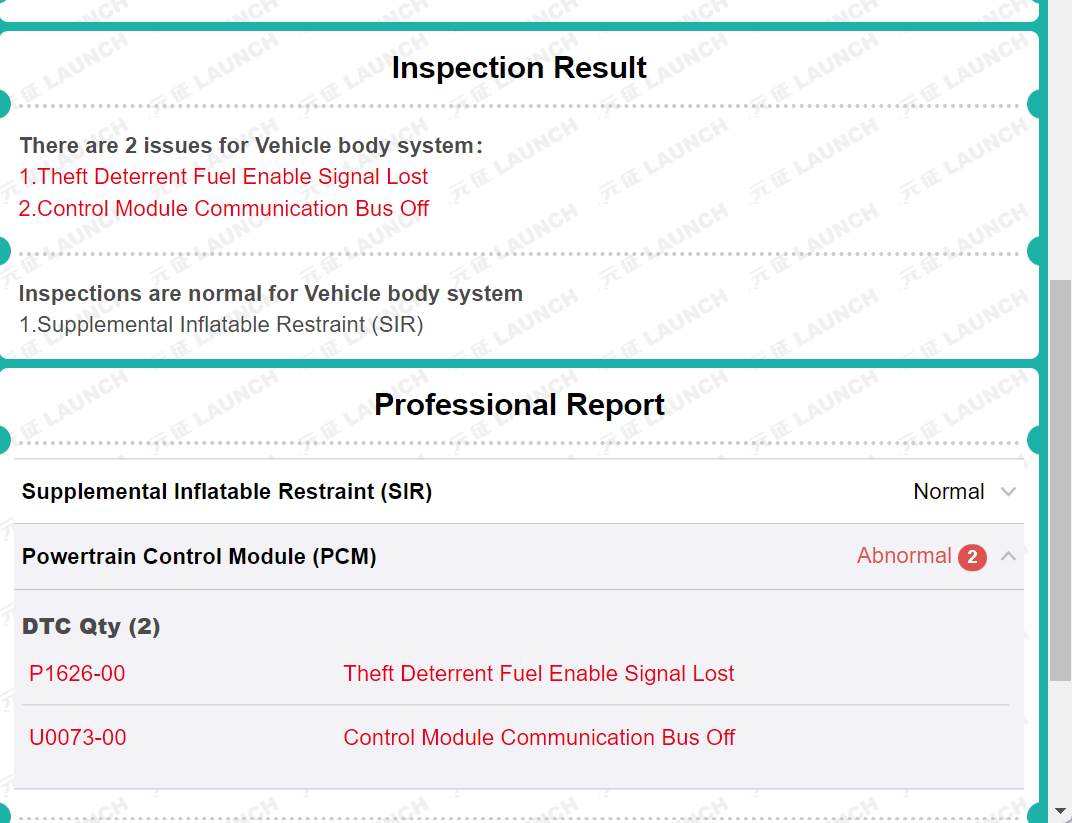Image resolution: width=1072 pixels, height=823 pixels.
Task: Collapse the Powertrain Control Module chevron
Action: (x=1008, y=556)
